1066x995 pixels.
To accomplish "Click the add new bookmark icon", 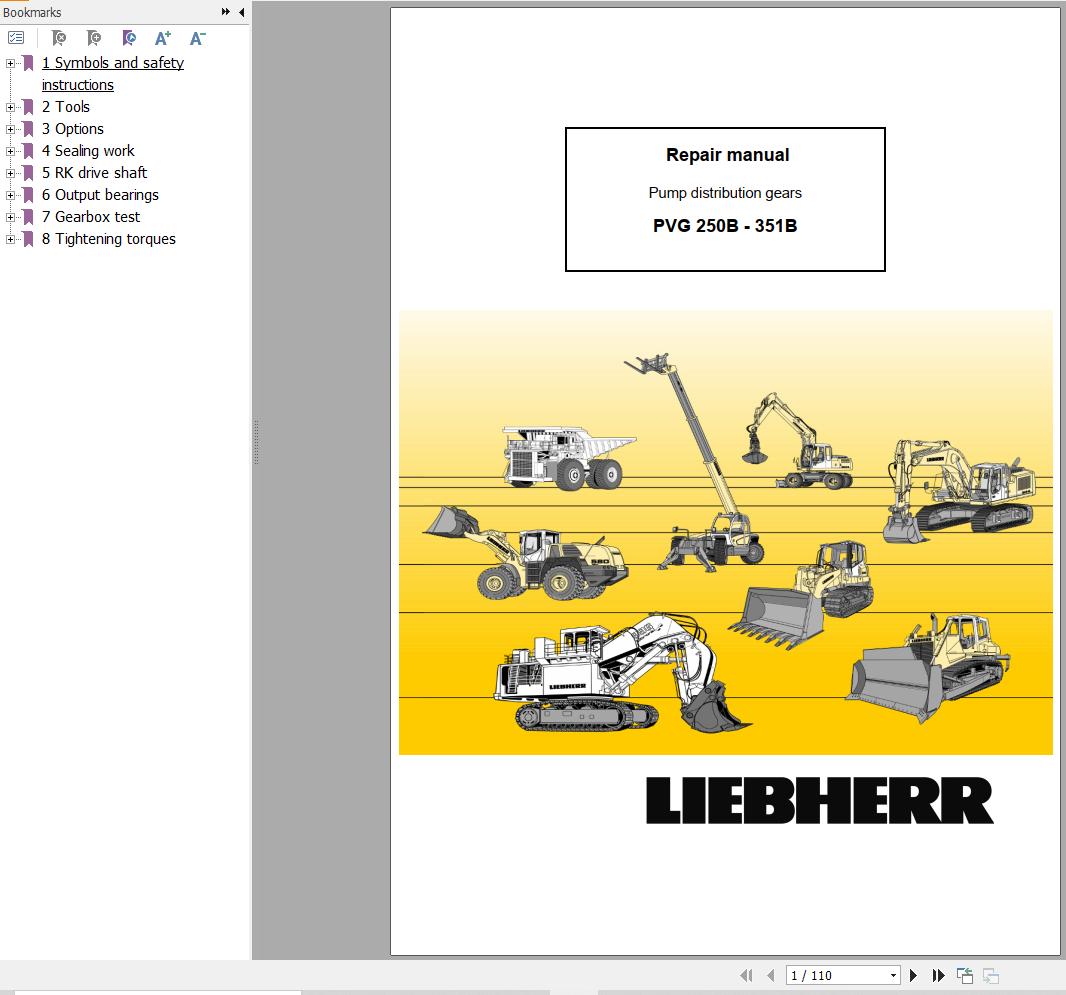I will point(94,38).
